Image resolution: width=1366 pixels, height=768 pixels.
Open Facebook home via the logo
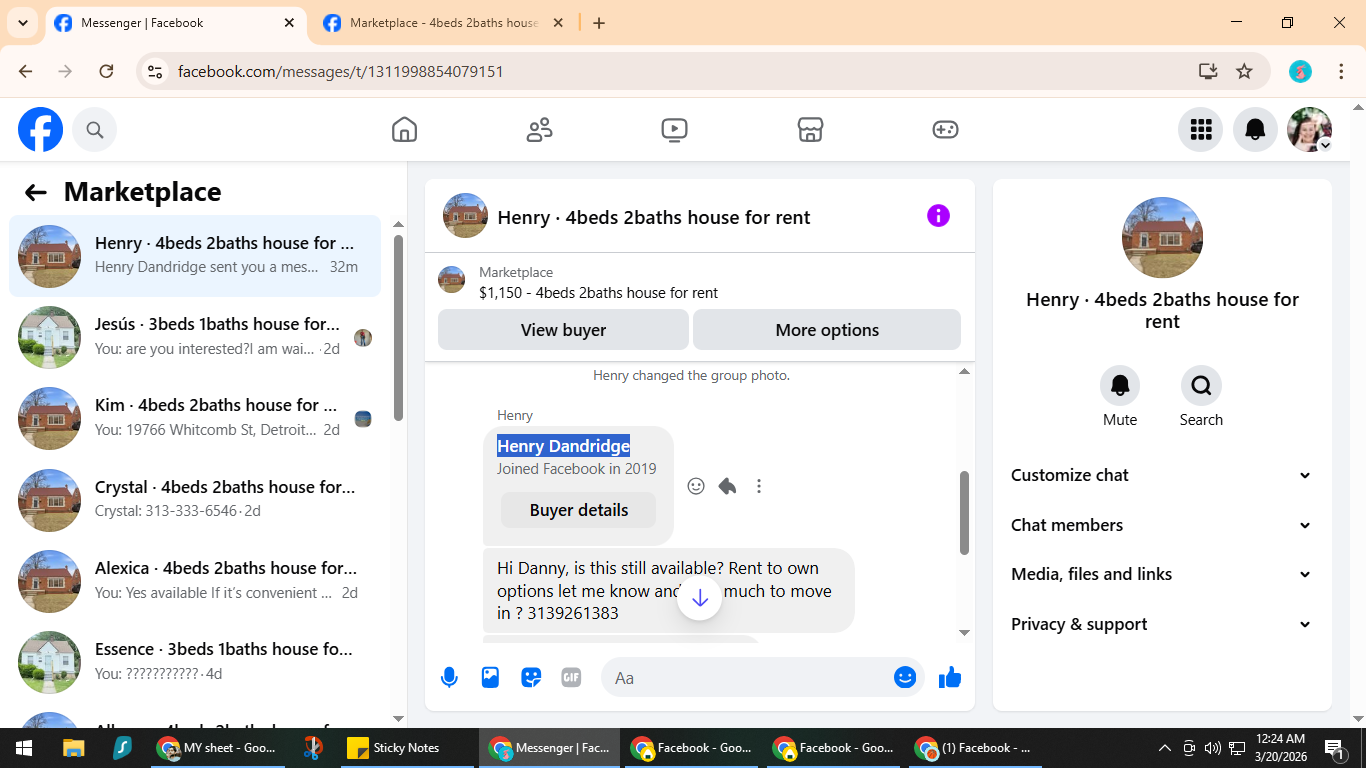click(x=41, y=130)
